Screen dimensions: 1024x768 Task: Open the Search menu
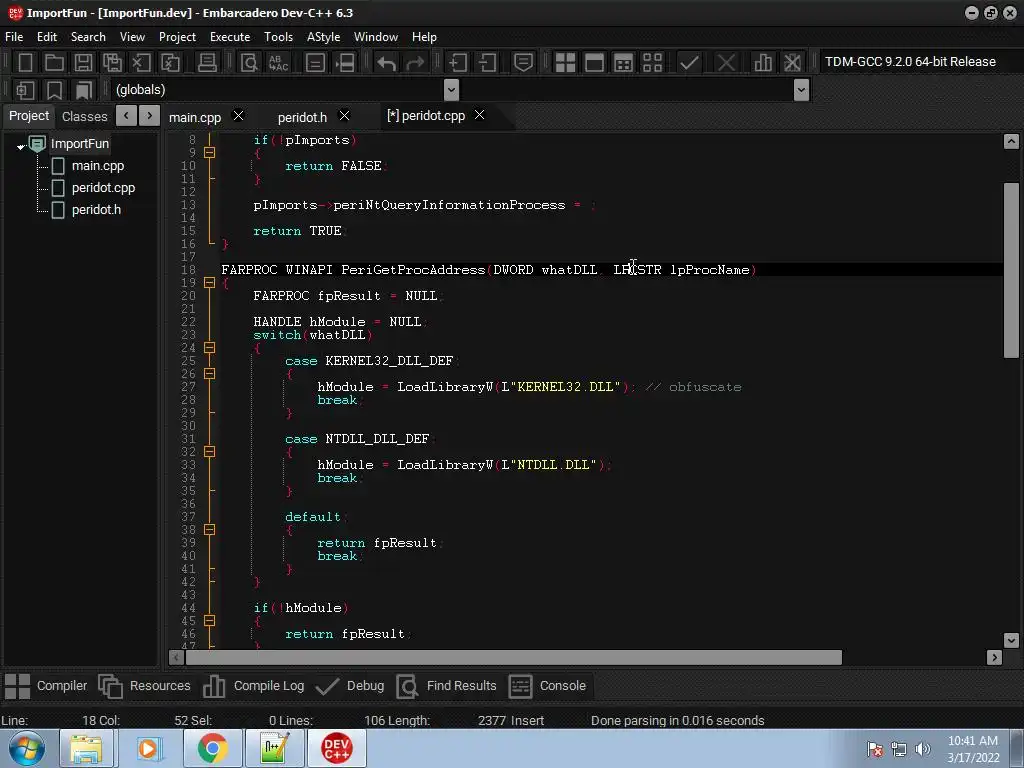(88, 37)
